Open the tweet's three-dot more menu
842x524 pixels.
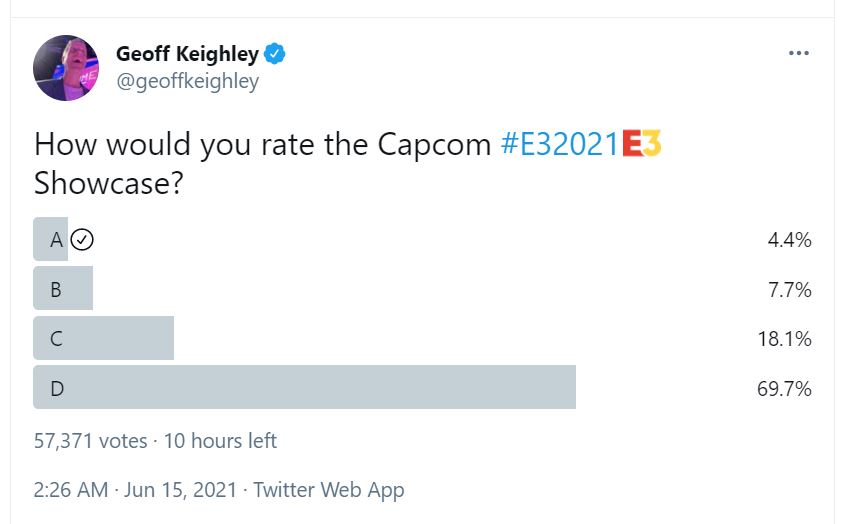[x=799, y=53]
